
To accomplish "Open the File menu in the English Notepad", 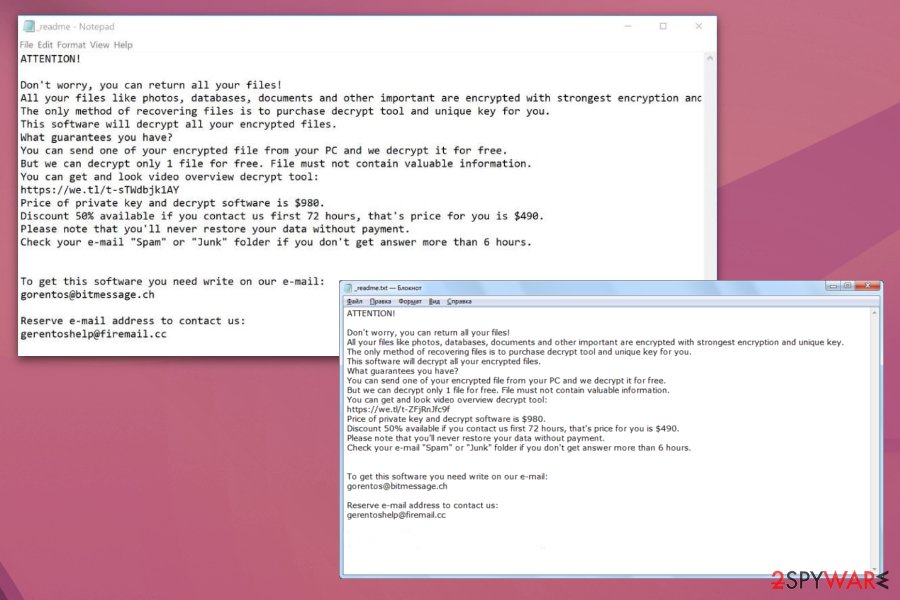I will click(x=26, y=45).
